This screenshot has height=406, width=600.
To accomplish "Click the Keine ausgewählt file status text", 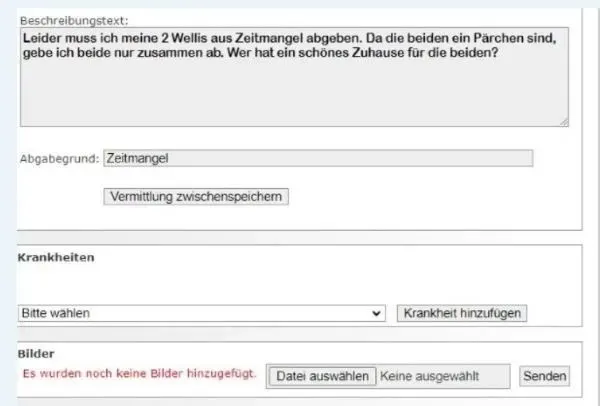I will (429, 376).
